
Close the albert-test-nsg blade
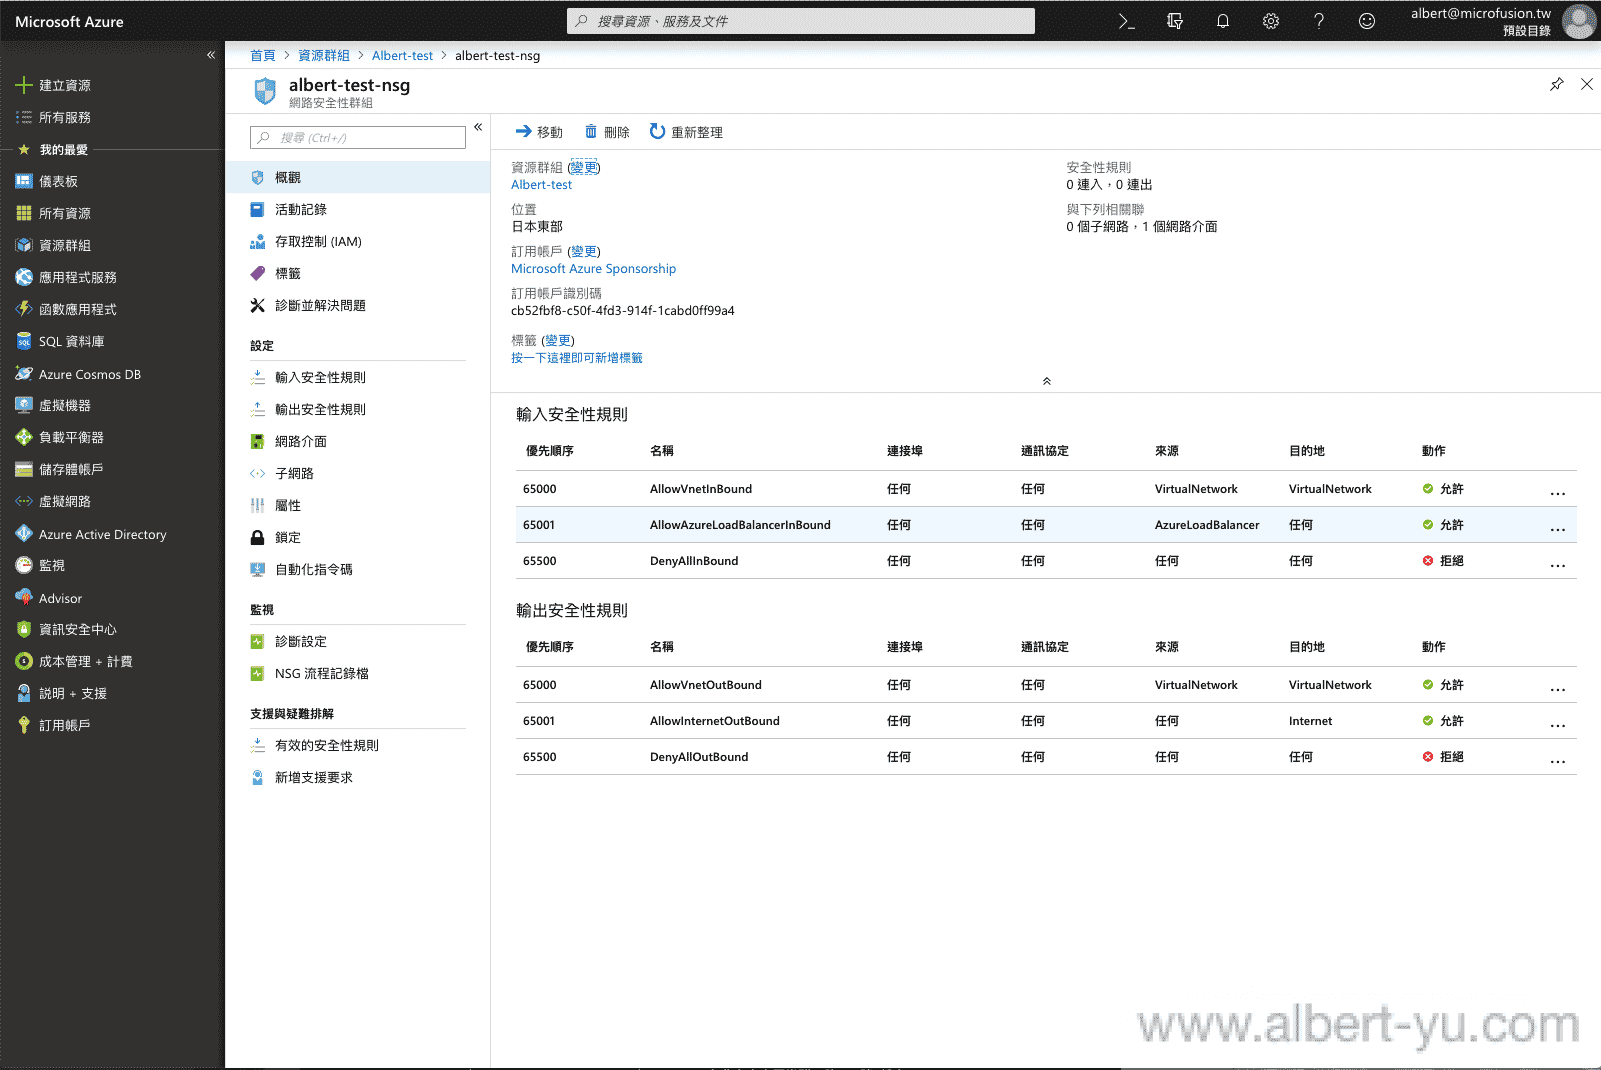pos(1587,84)
